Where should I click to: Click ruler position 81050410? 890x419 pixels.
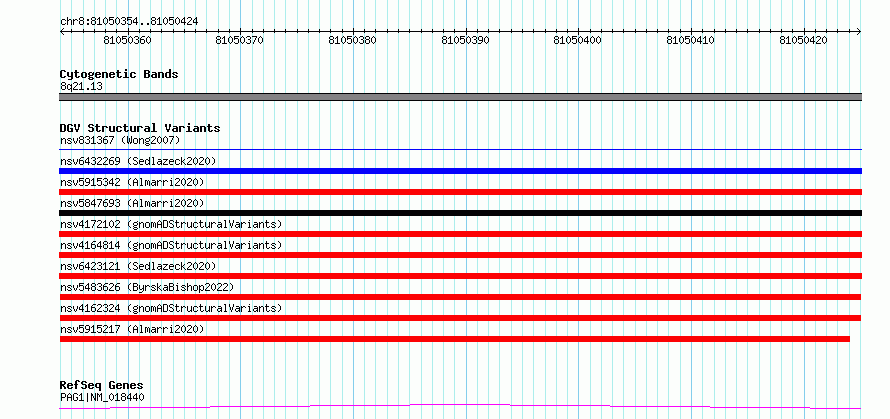[691, 40]
